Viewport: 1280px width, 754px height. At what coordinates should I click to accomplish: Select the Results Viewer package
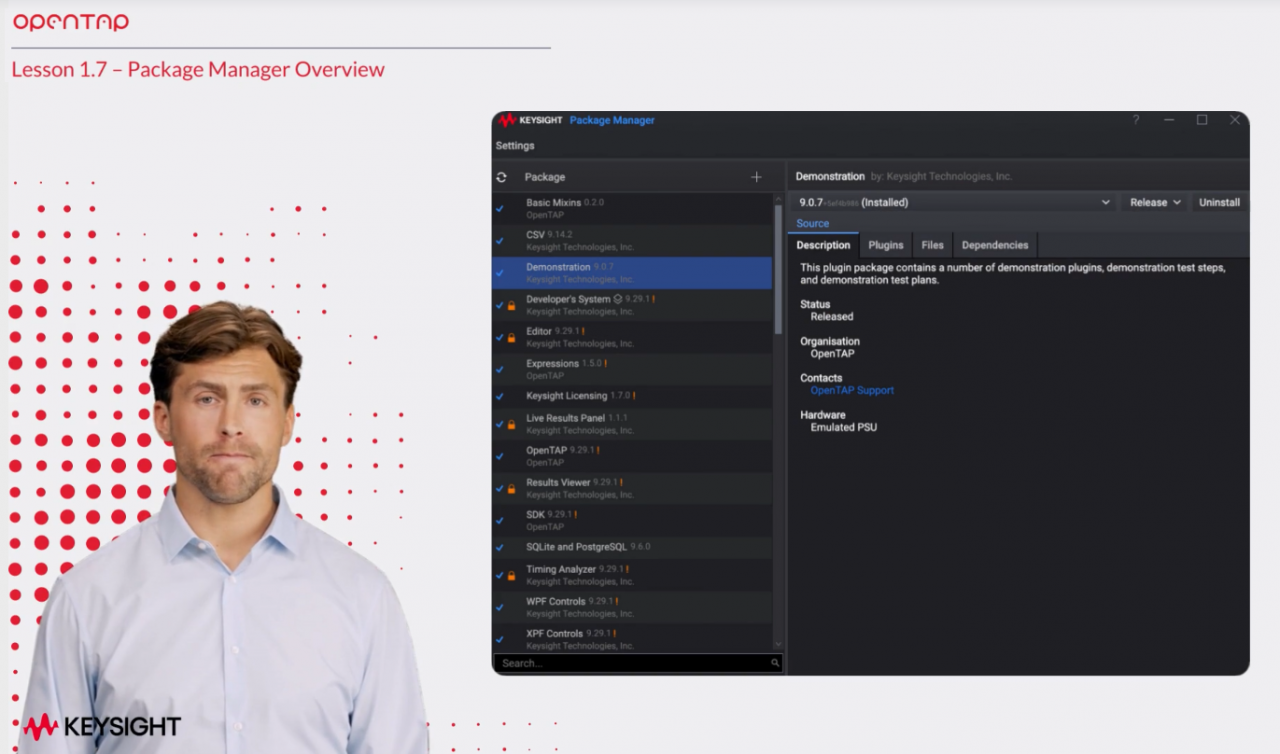[x=632, y=488]
